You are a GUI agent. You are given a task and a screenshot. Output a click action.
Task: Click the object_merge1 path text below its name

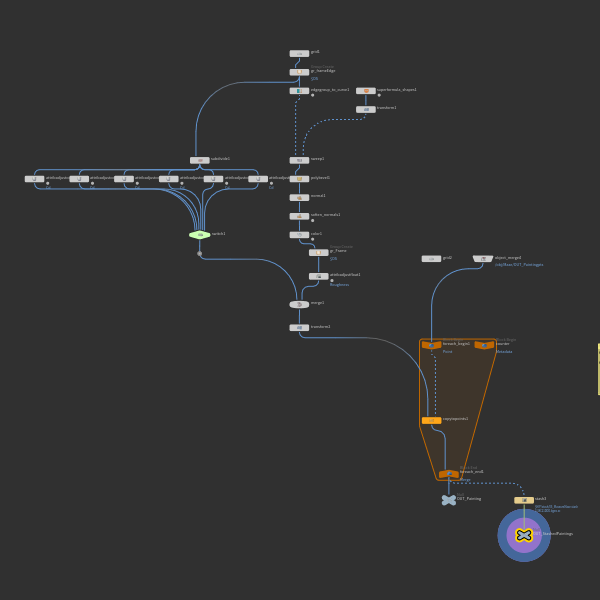pyautogui.click(x=519, y=265)
